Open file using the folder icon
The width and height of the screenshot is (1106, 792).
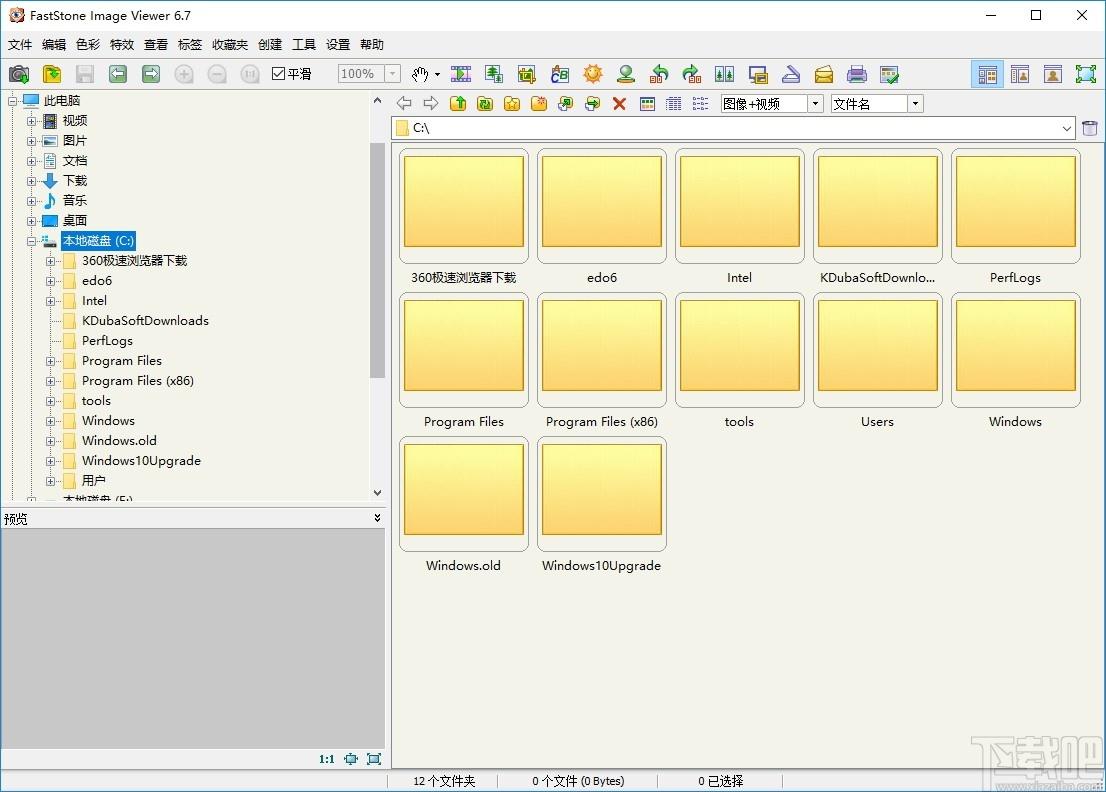click(52, 74)
